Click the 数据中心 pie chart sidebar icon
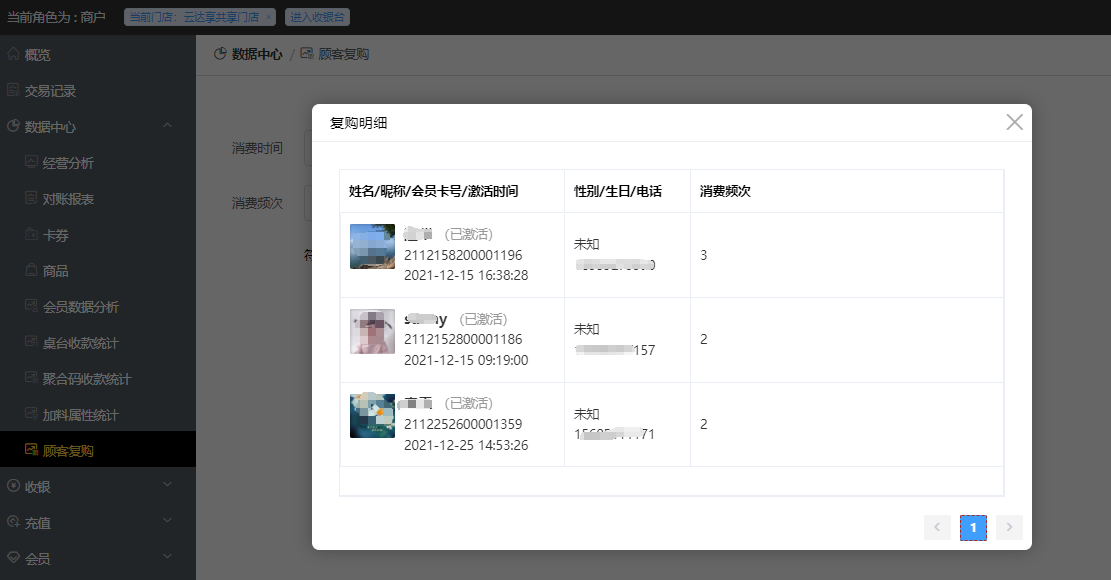 13,126
